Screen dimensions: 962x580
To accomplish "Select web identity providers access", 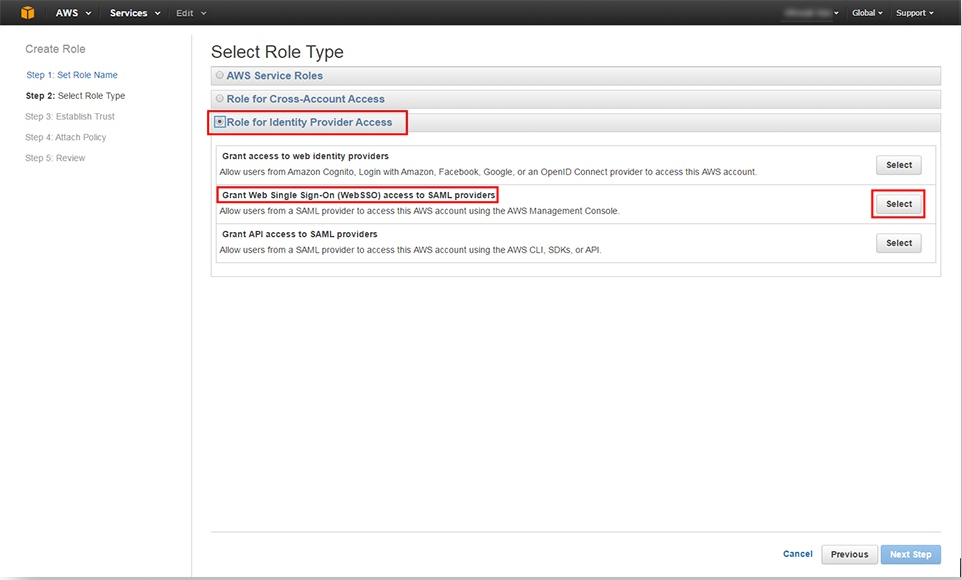I will (x=898, y=165).
